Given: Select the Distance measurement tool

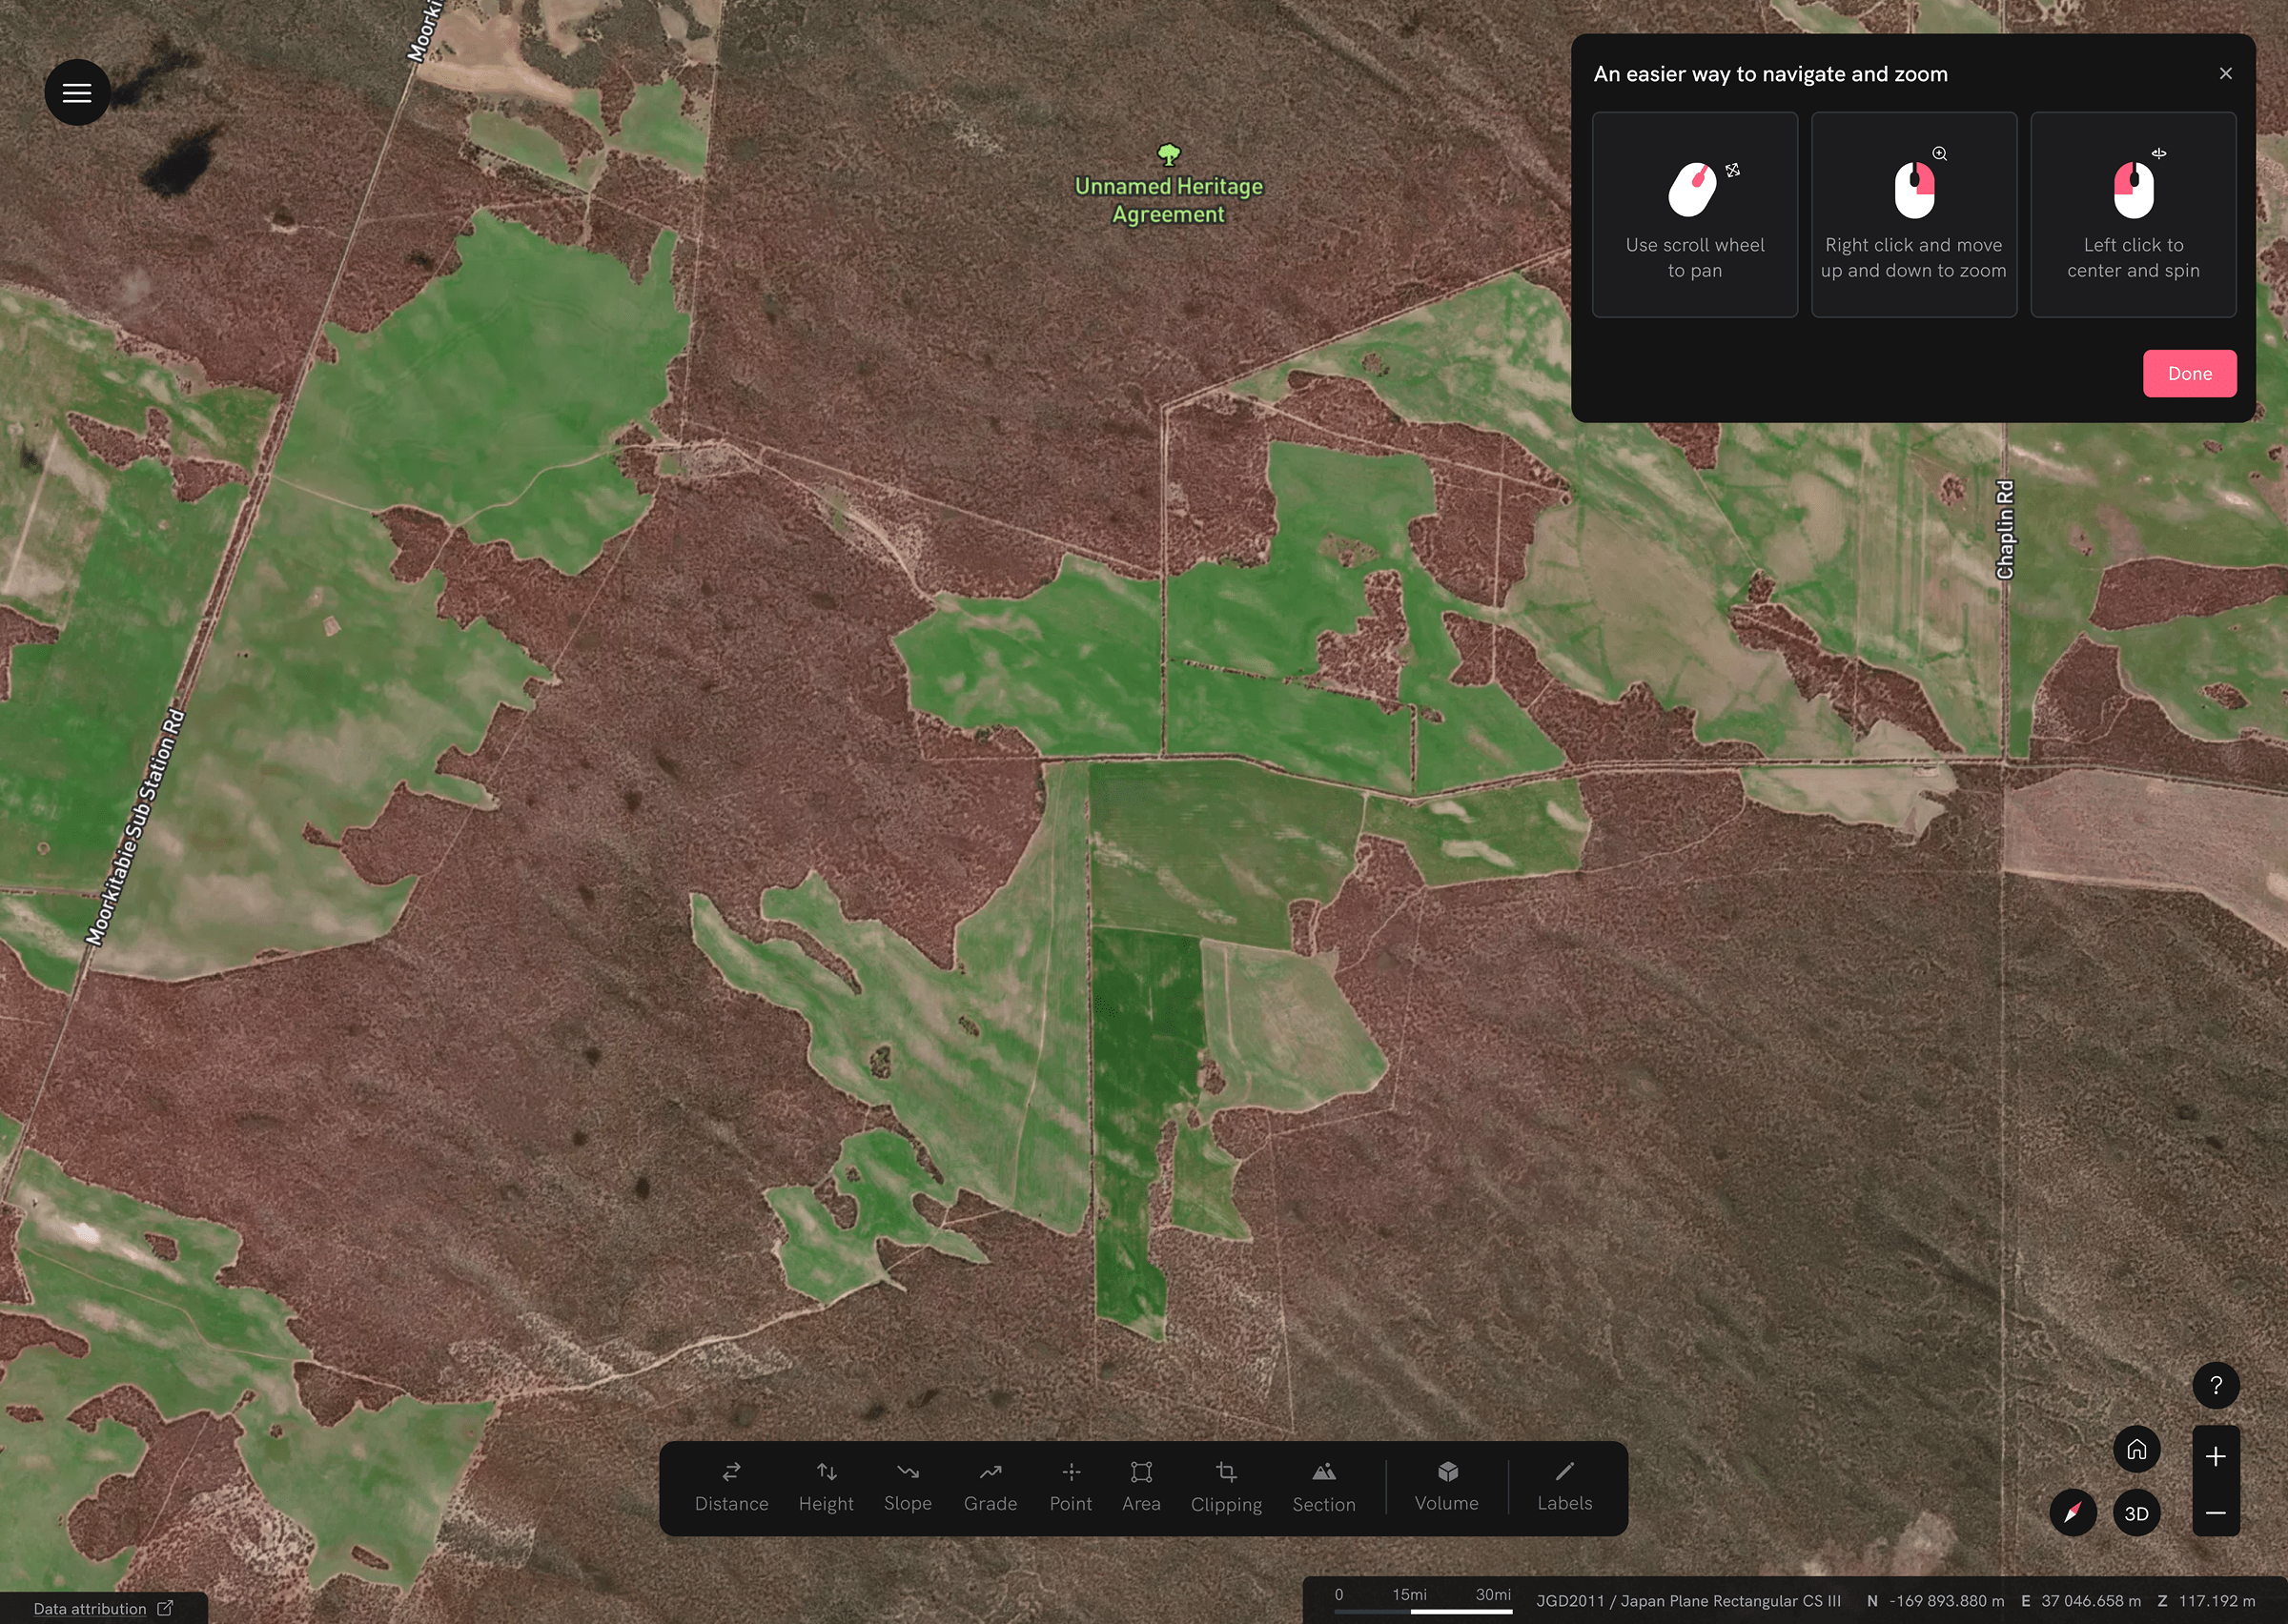Looking at the screenshot, I should [731, 1487].
